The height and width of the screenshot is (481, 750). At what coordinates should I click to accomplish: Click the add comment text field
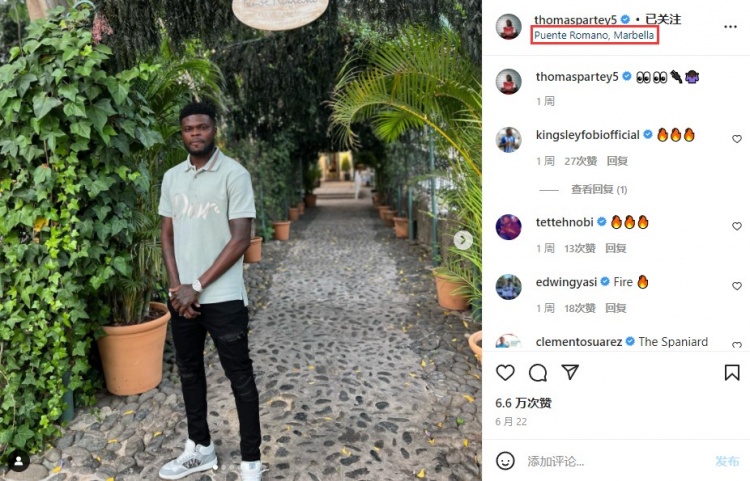(610, 461)
